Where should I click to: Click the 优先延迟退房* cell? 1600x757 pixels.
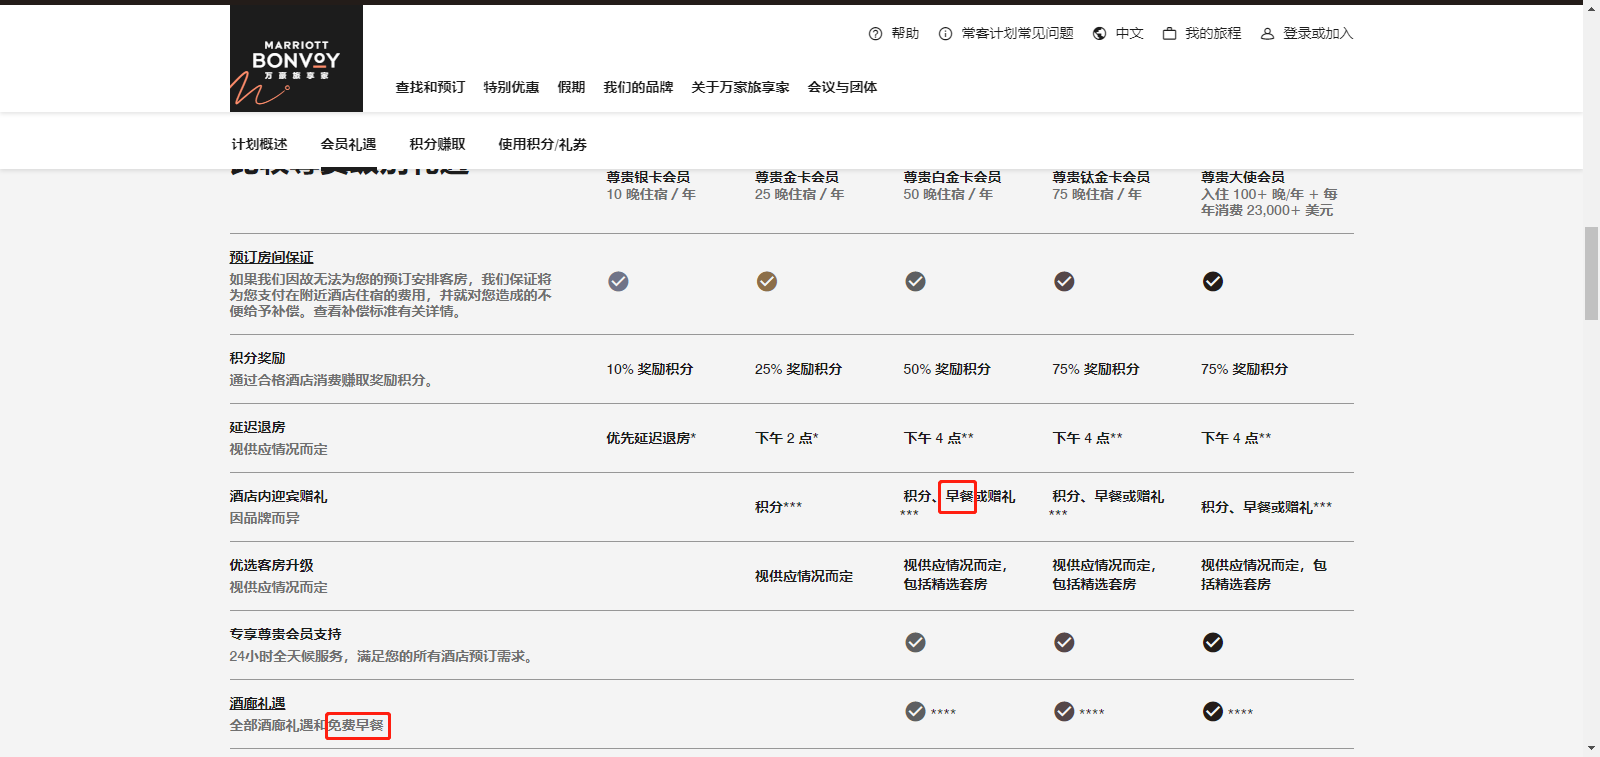click(651, 439)
